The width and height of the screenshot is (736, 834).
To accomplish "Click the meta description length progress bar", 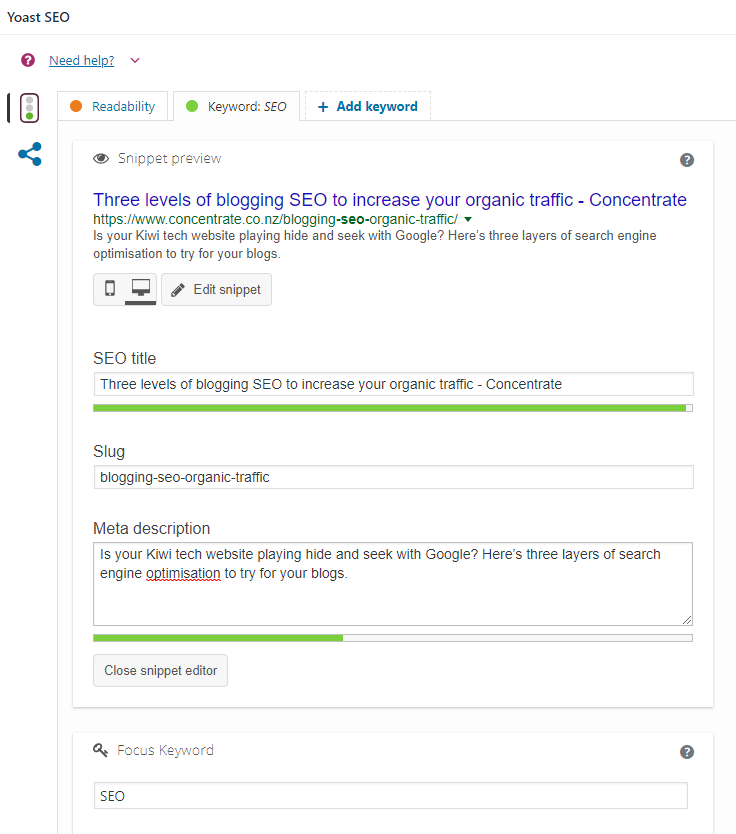I will (x=393, y=638).
